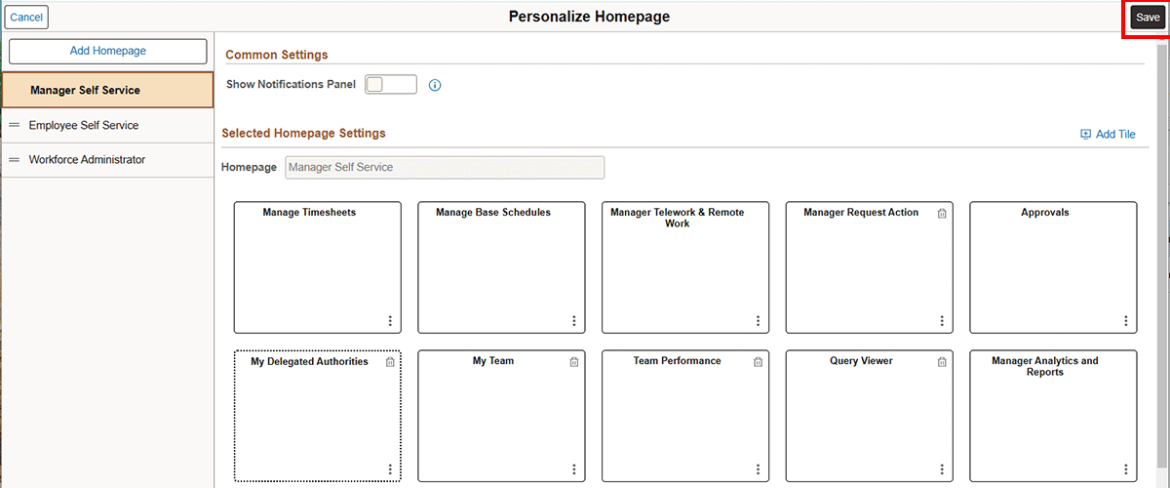Expand the Manage Base Schedules tile actions menu
The width and height of the screenshot is (1170, 488).
tap(574, 321)
